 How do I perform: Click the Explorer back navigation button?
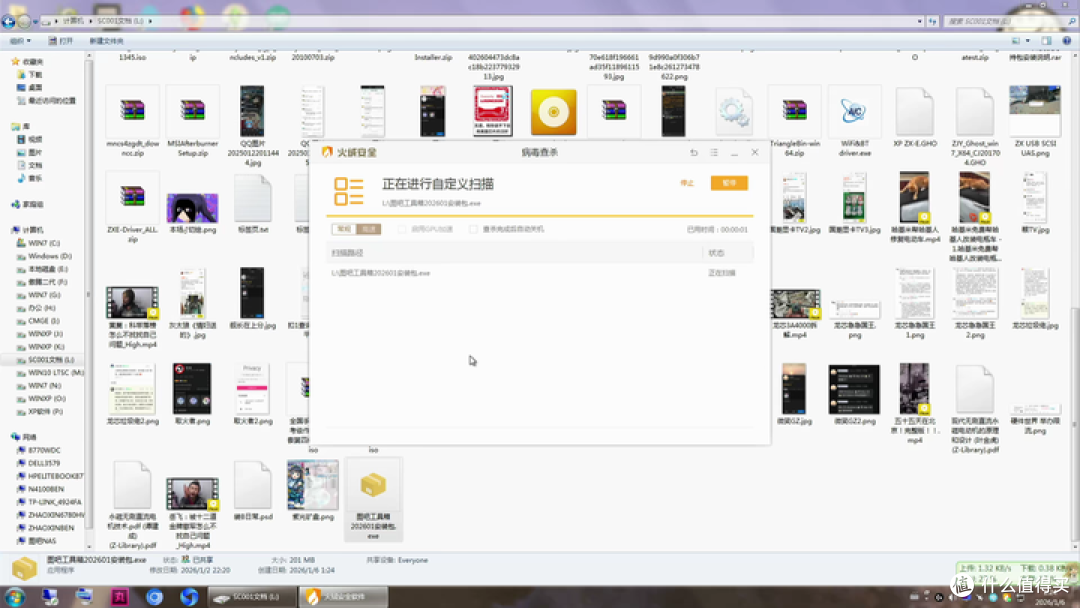pos(8,21)
